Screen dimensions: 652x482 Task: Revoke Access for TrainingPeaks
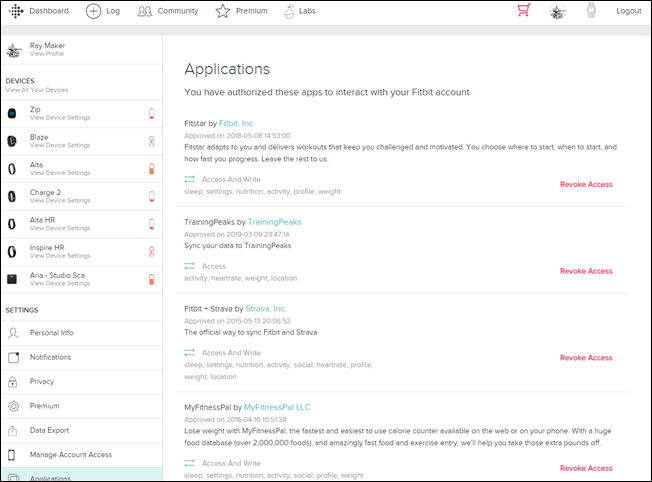586,271
